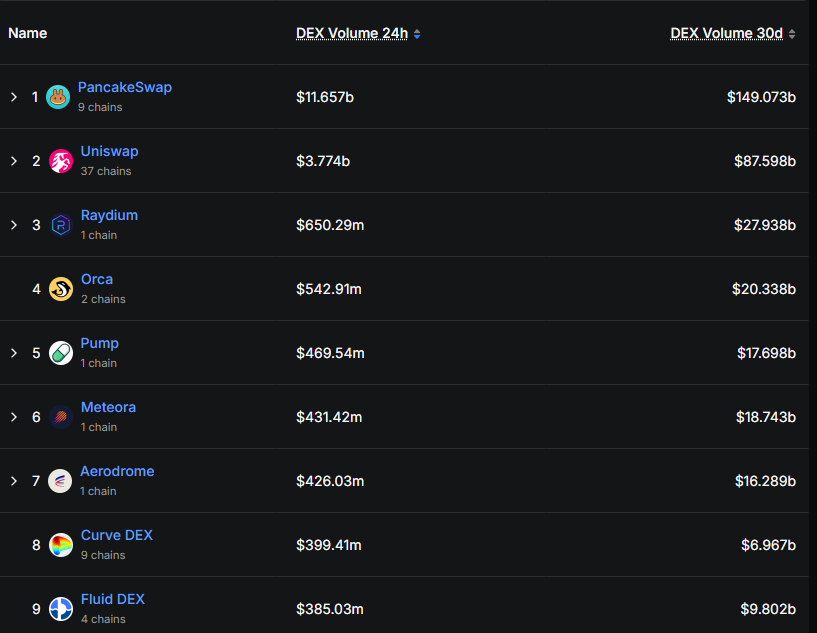Viewport: 817px width, 633px height.
Task: Sort by DEX Volume 30d arrows icon
Action: click(792, 34)
